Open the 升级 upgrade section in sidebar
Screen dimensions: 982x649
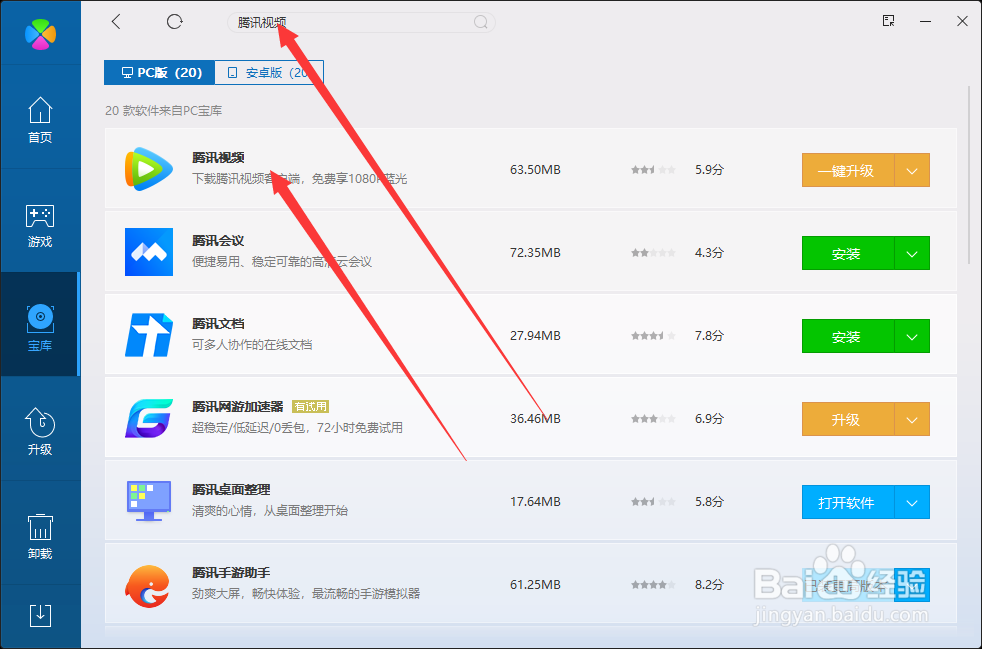(x=40, y=432)
